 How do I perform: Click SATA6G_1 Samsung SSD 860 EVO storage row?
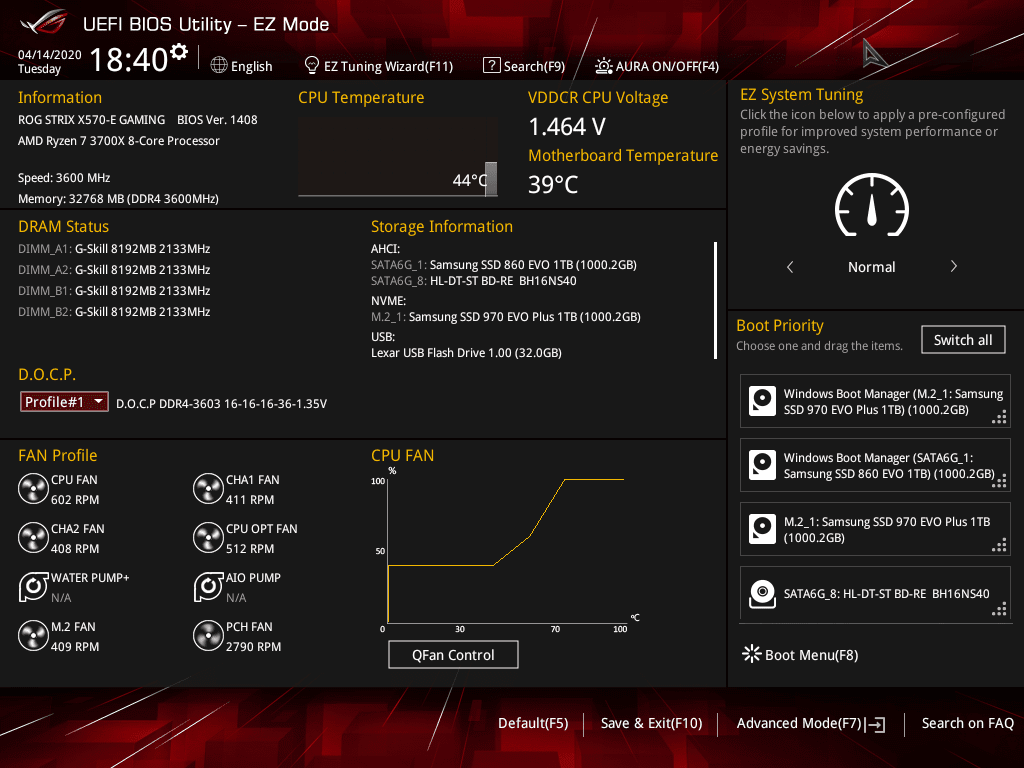click(x=504, y=264)
